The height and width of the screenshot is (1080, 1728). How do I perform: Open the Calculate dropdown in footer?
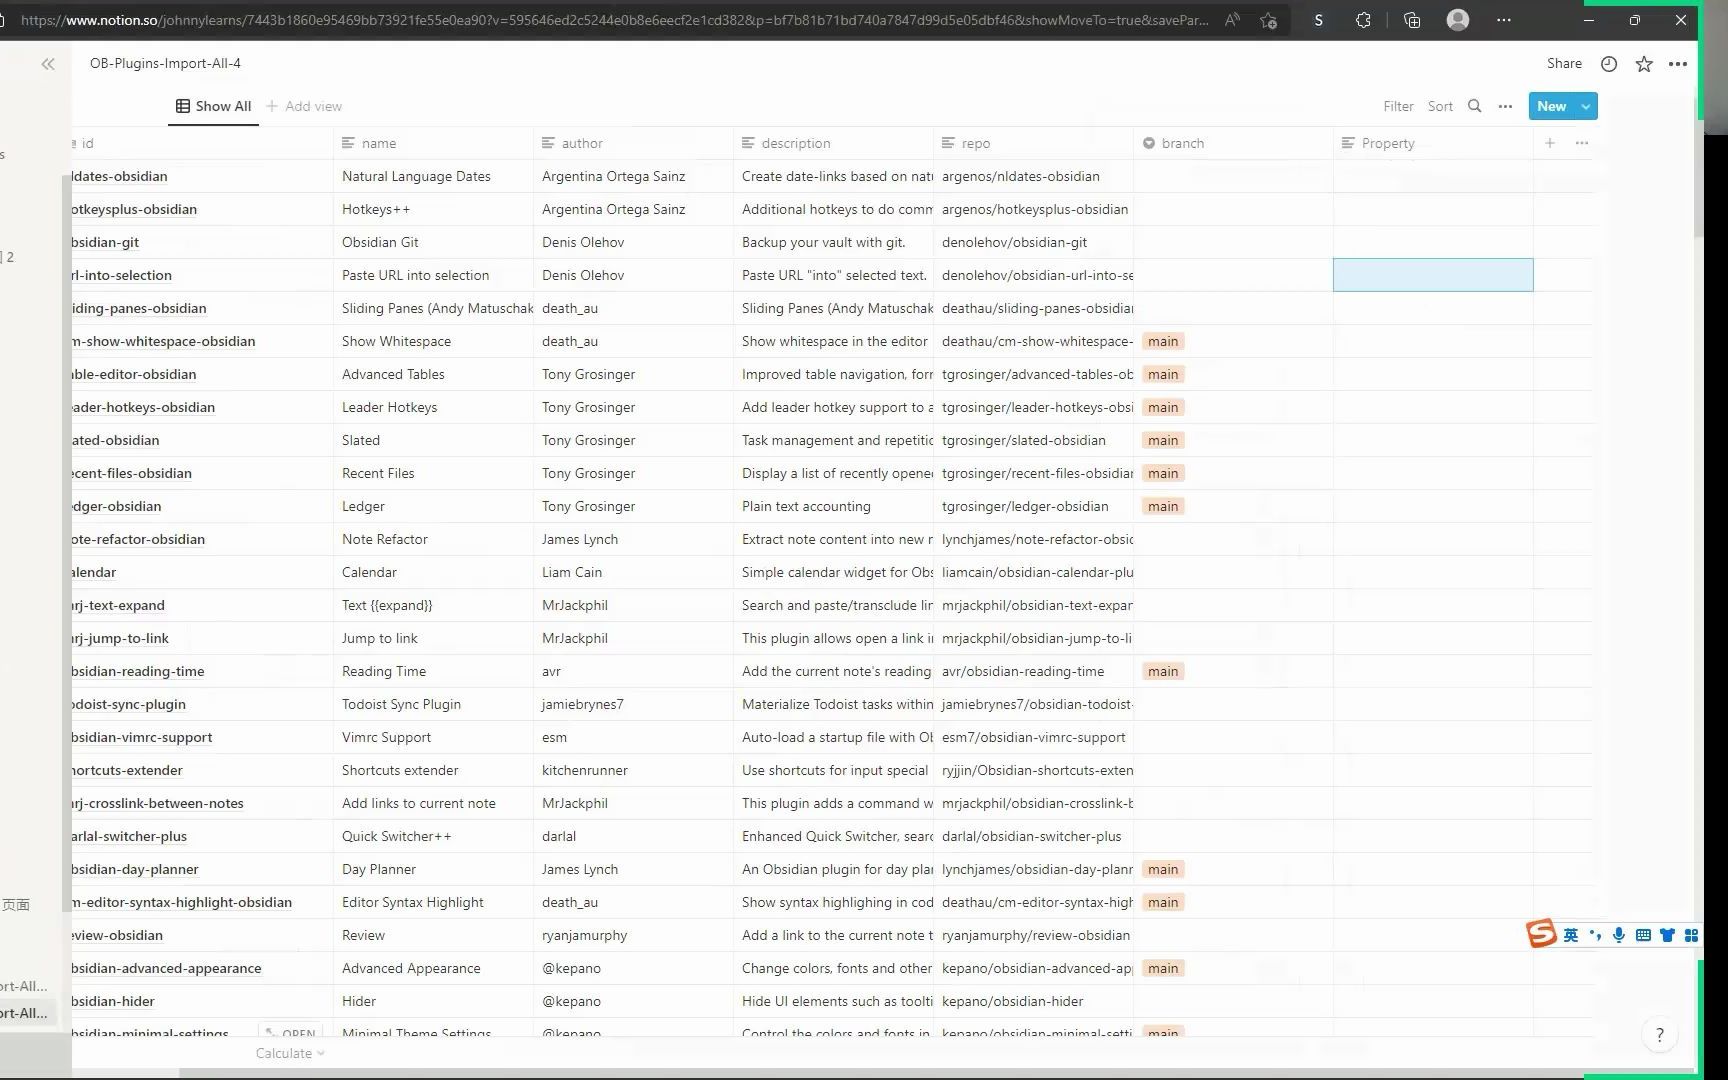coord(290,1053)
